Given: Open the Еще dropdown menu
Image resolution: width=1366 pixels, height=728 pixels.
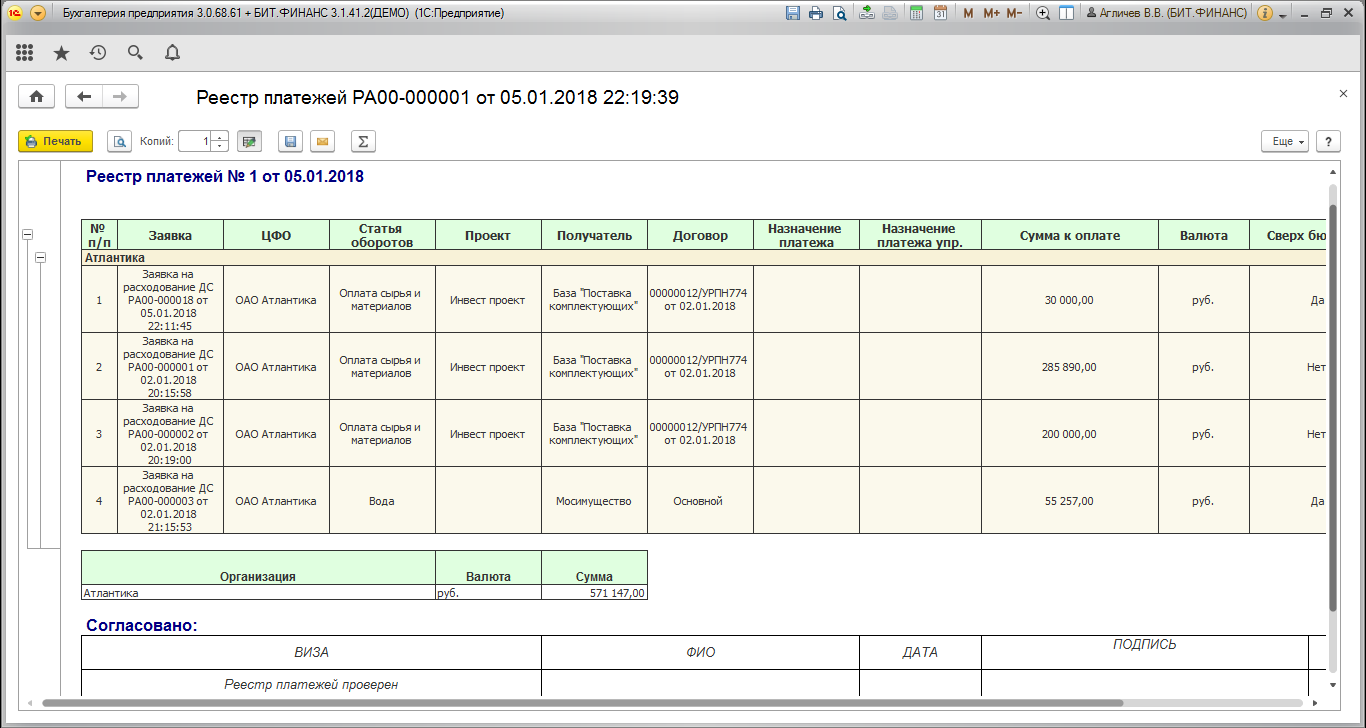Looking at the screenshot, I should (x=1284, y=142).
